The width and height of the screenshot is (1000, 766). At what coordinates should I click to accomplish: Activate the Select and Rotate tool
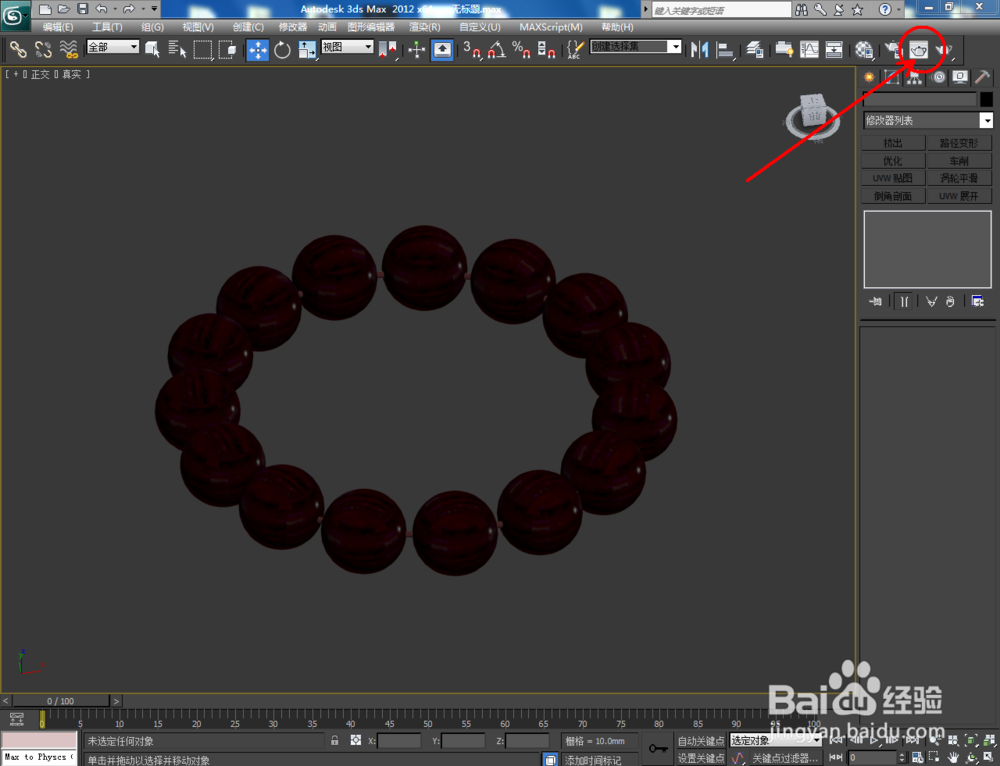coord(282,48)
